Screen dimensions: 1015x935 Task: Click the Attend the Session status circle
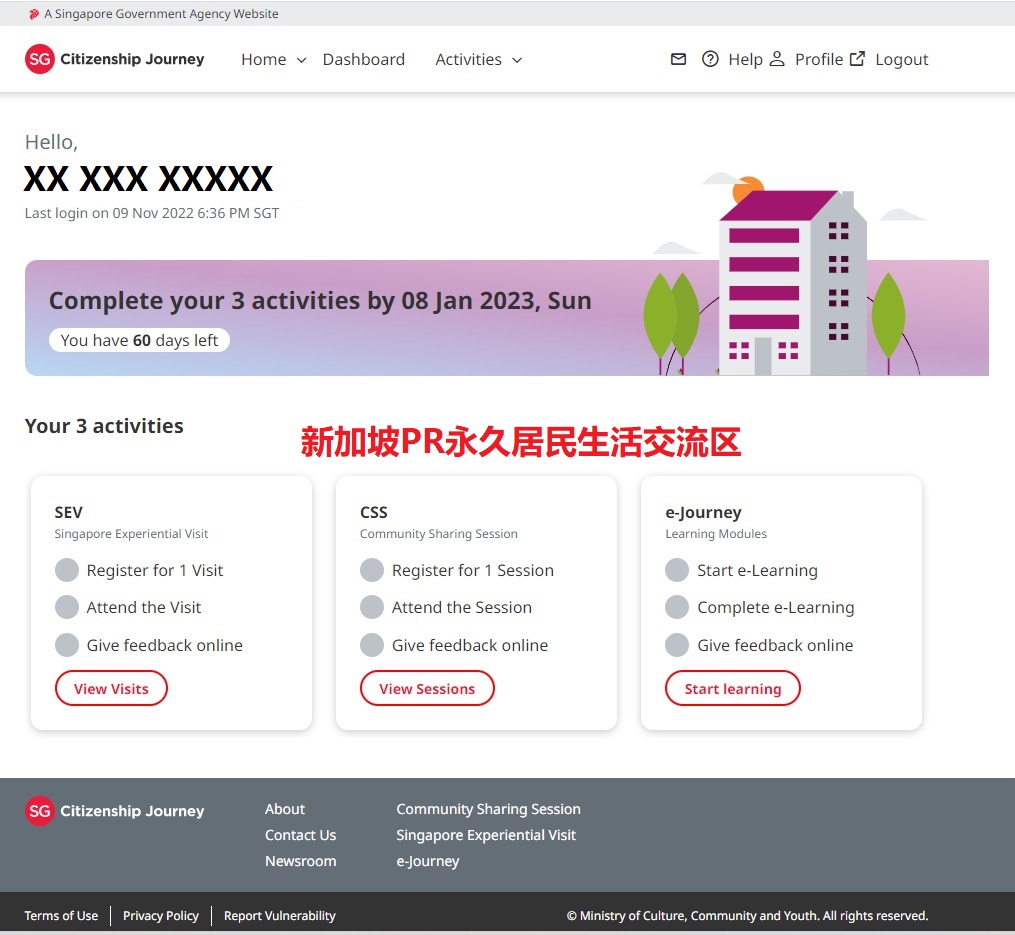click(x=372, y=607)
